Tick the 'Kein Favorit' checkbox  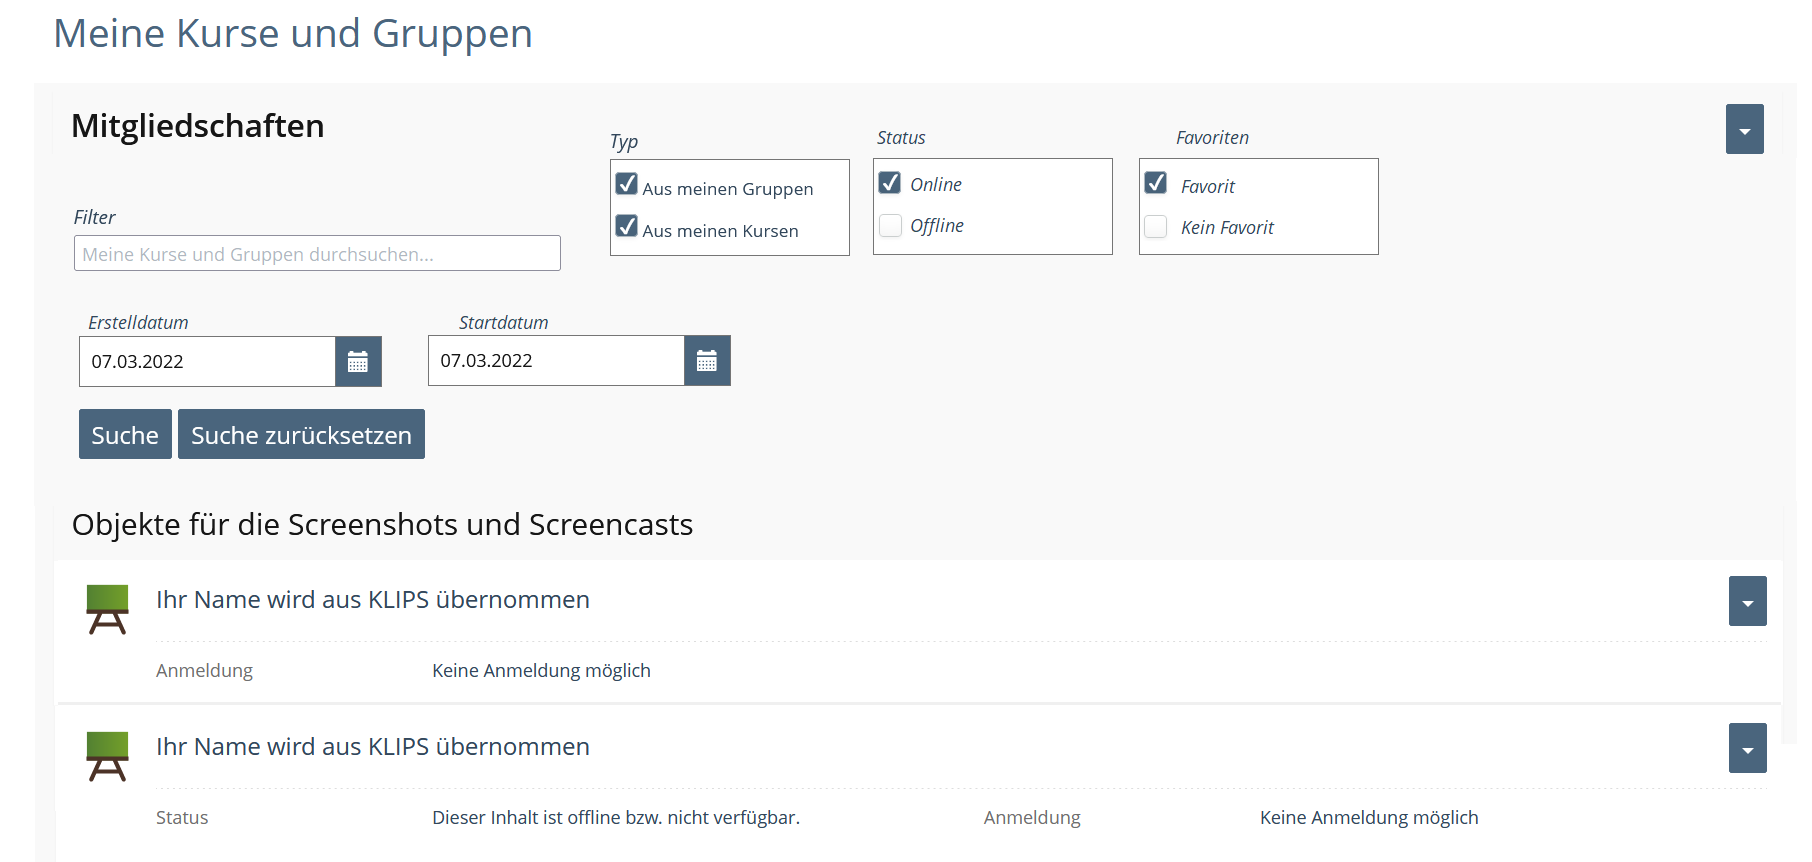coord(1156,227)
